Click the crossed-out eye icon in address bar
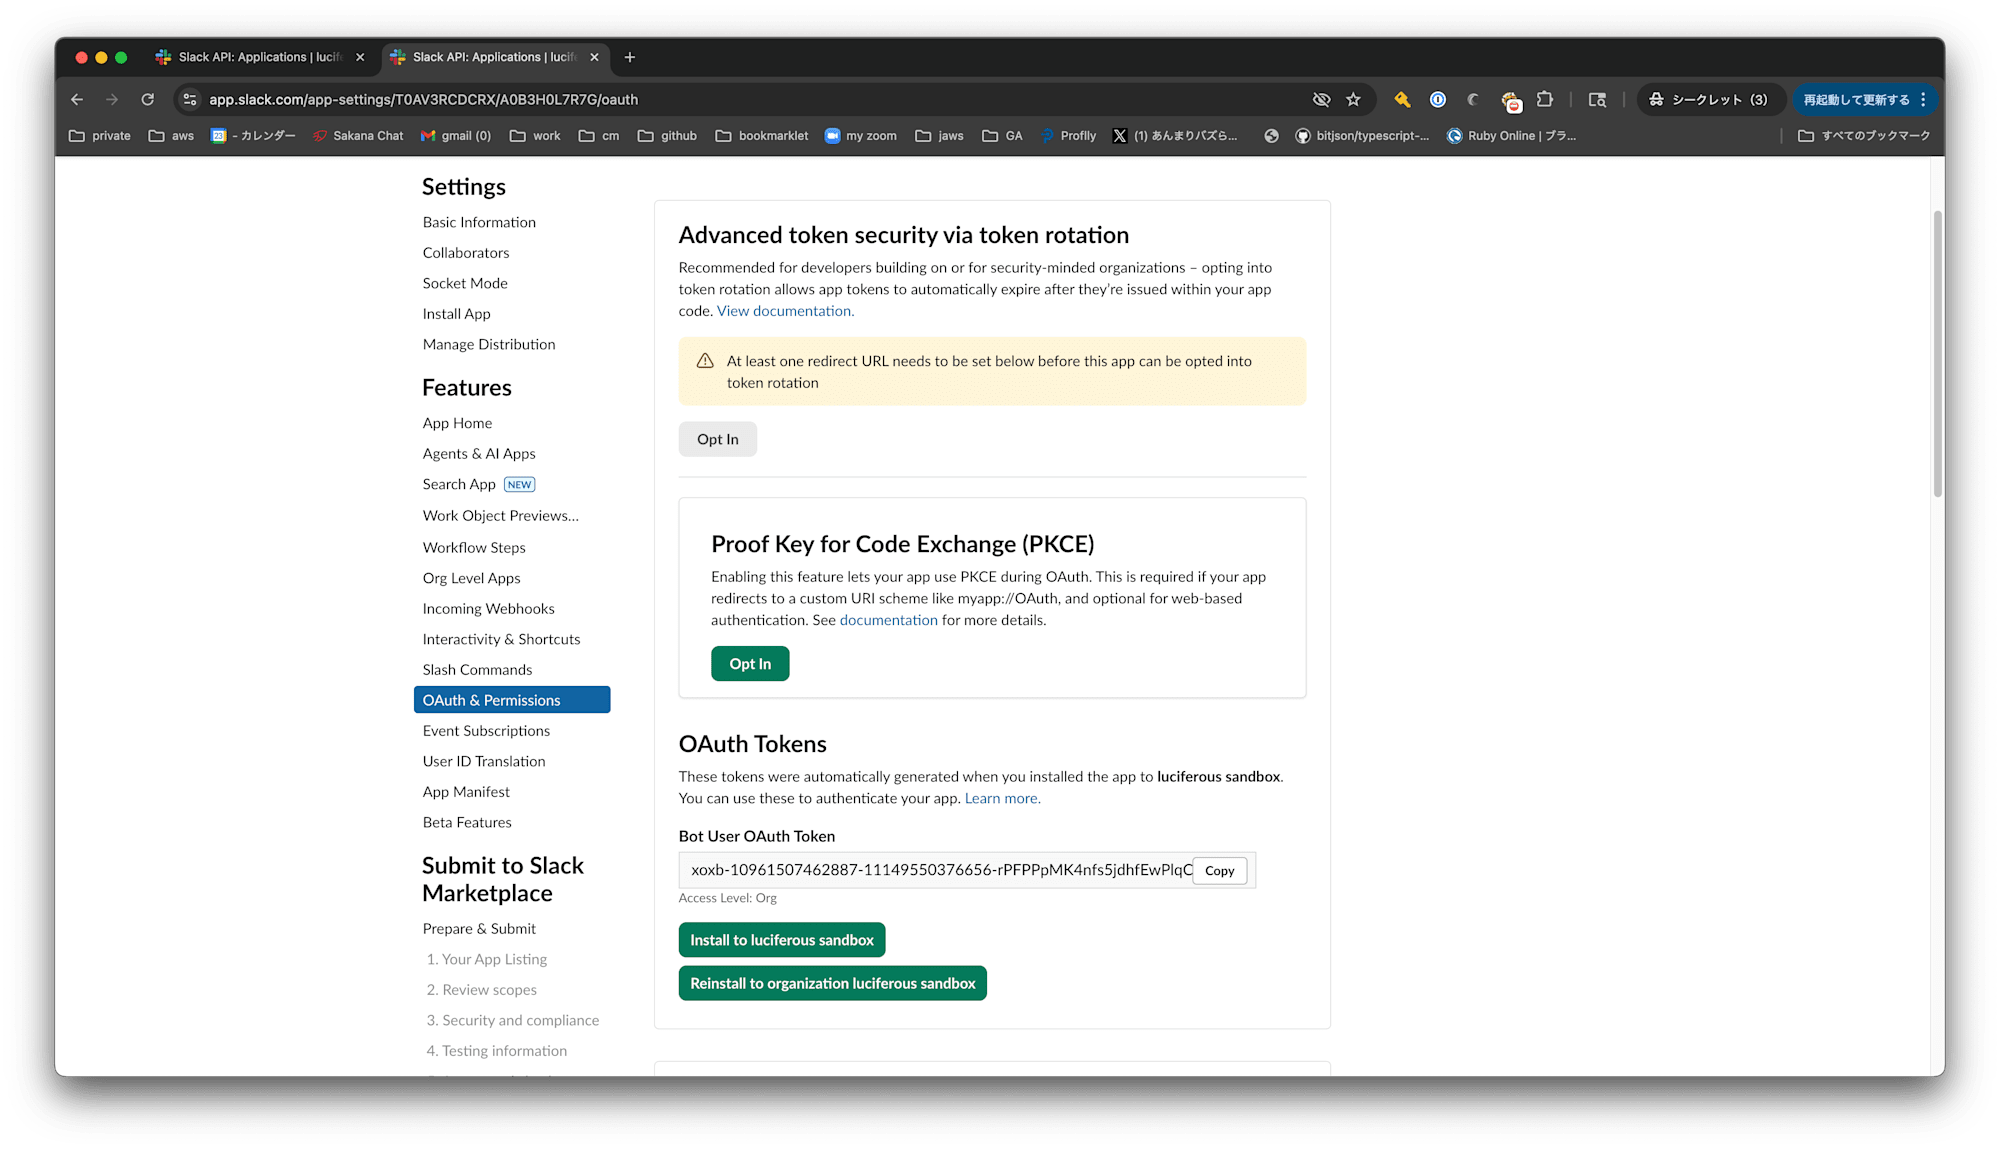This screenshot has height=1149, width=2000. click(1321, 99)
